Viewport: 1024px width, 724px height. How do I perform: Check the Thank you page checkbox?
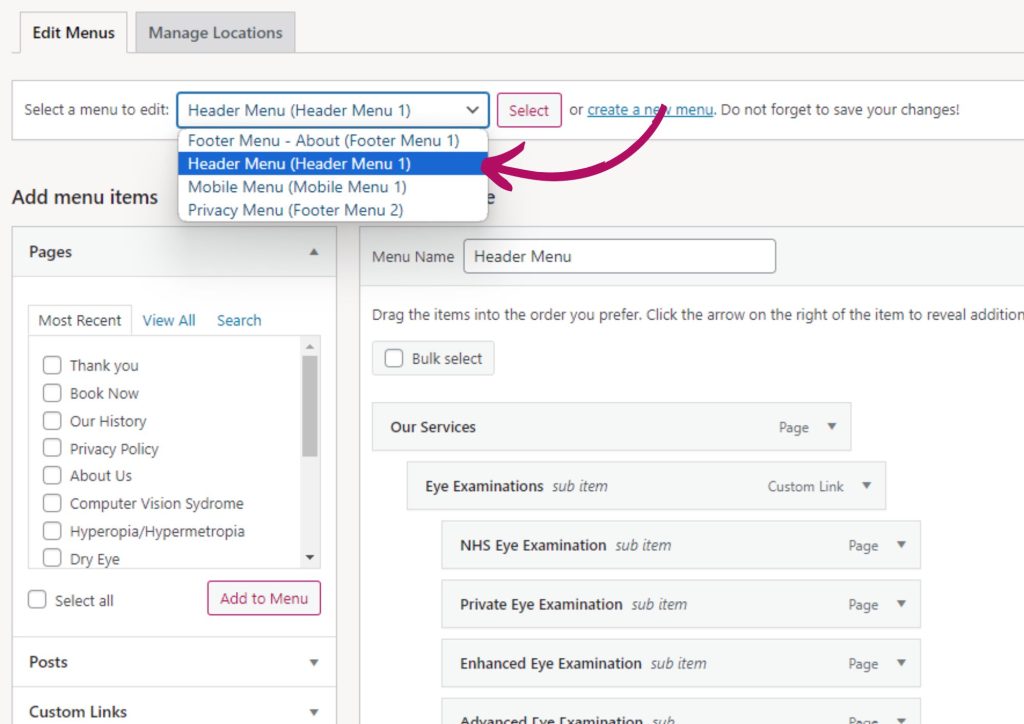point(52,365)
